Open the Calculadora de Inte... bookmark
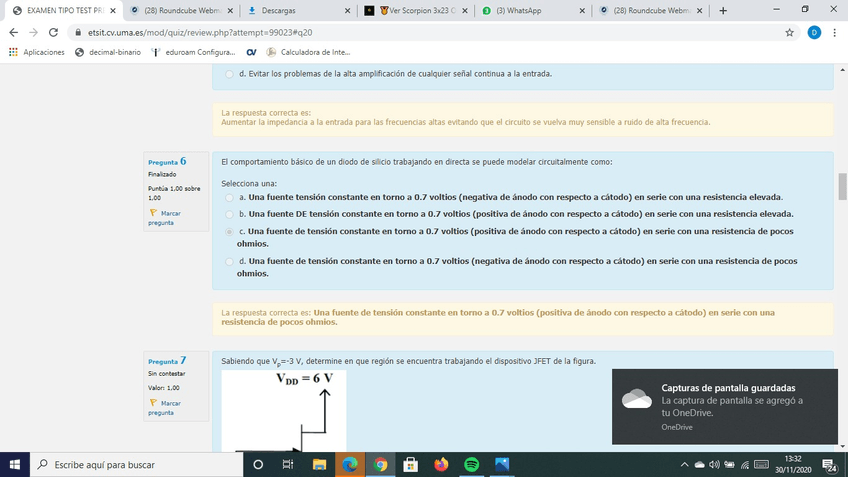Viewport: 848px width, 477px height. pos(308,52)
